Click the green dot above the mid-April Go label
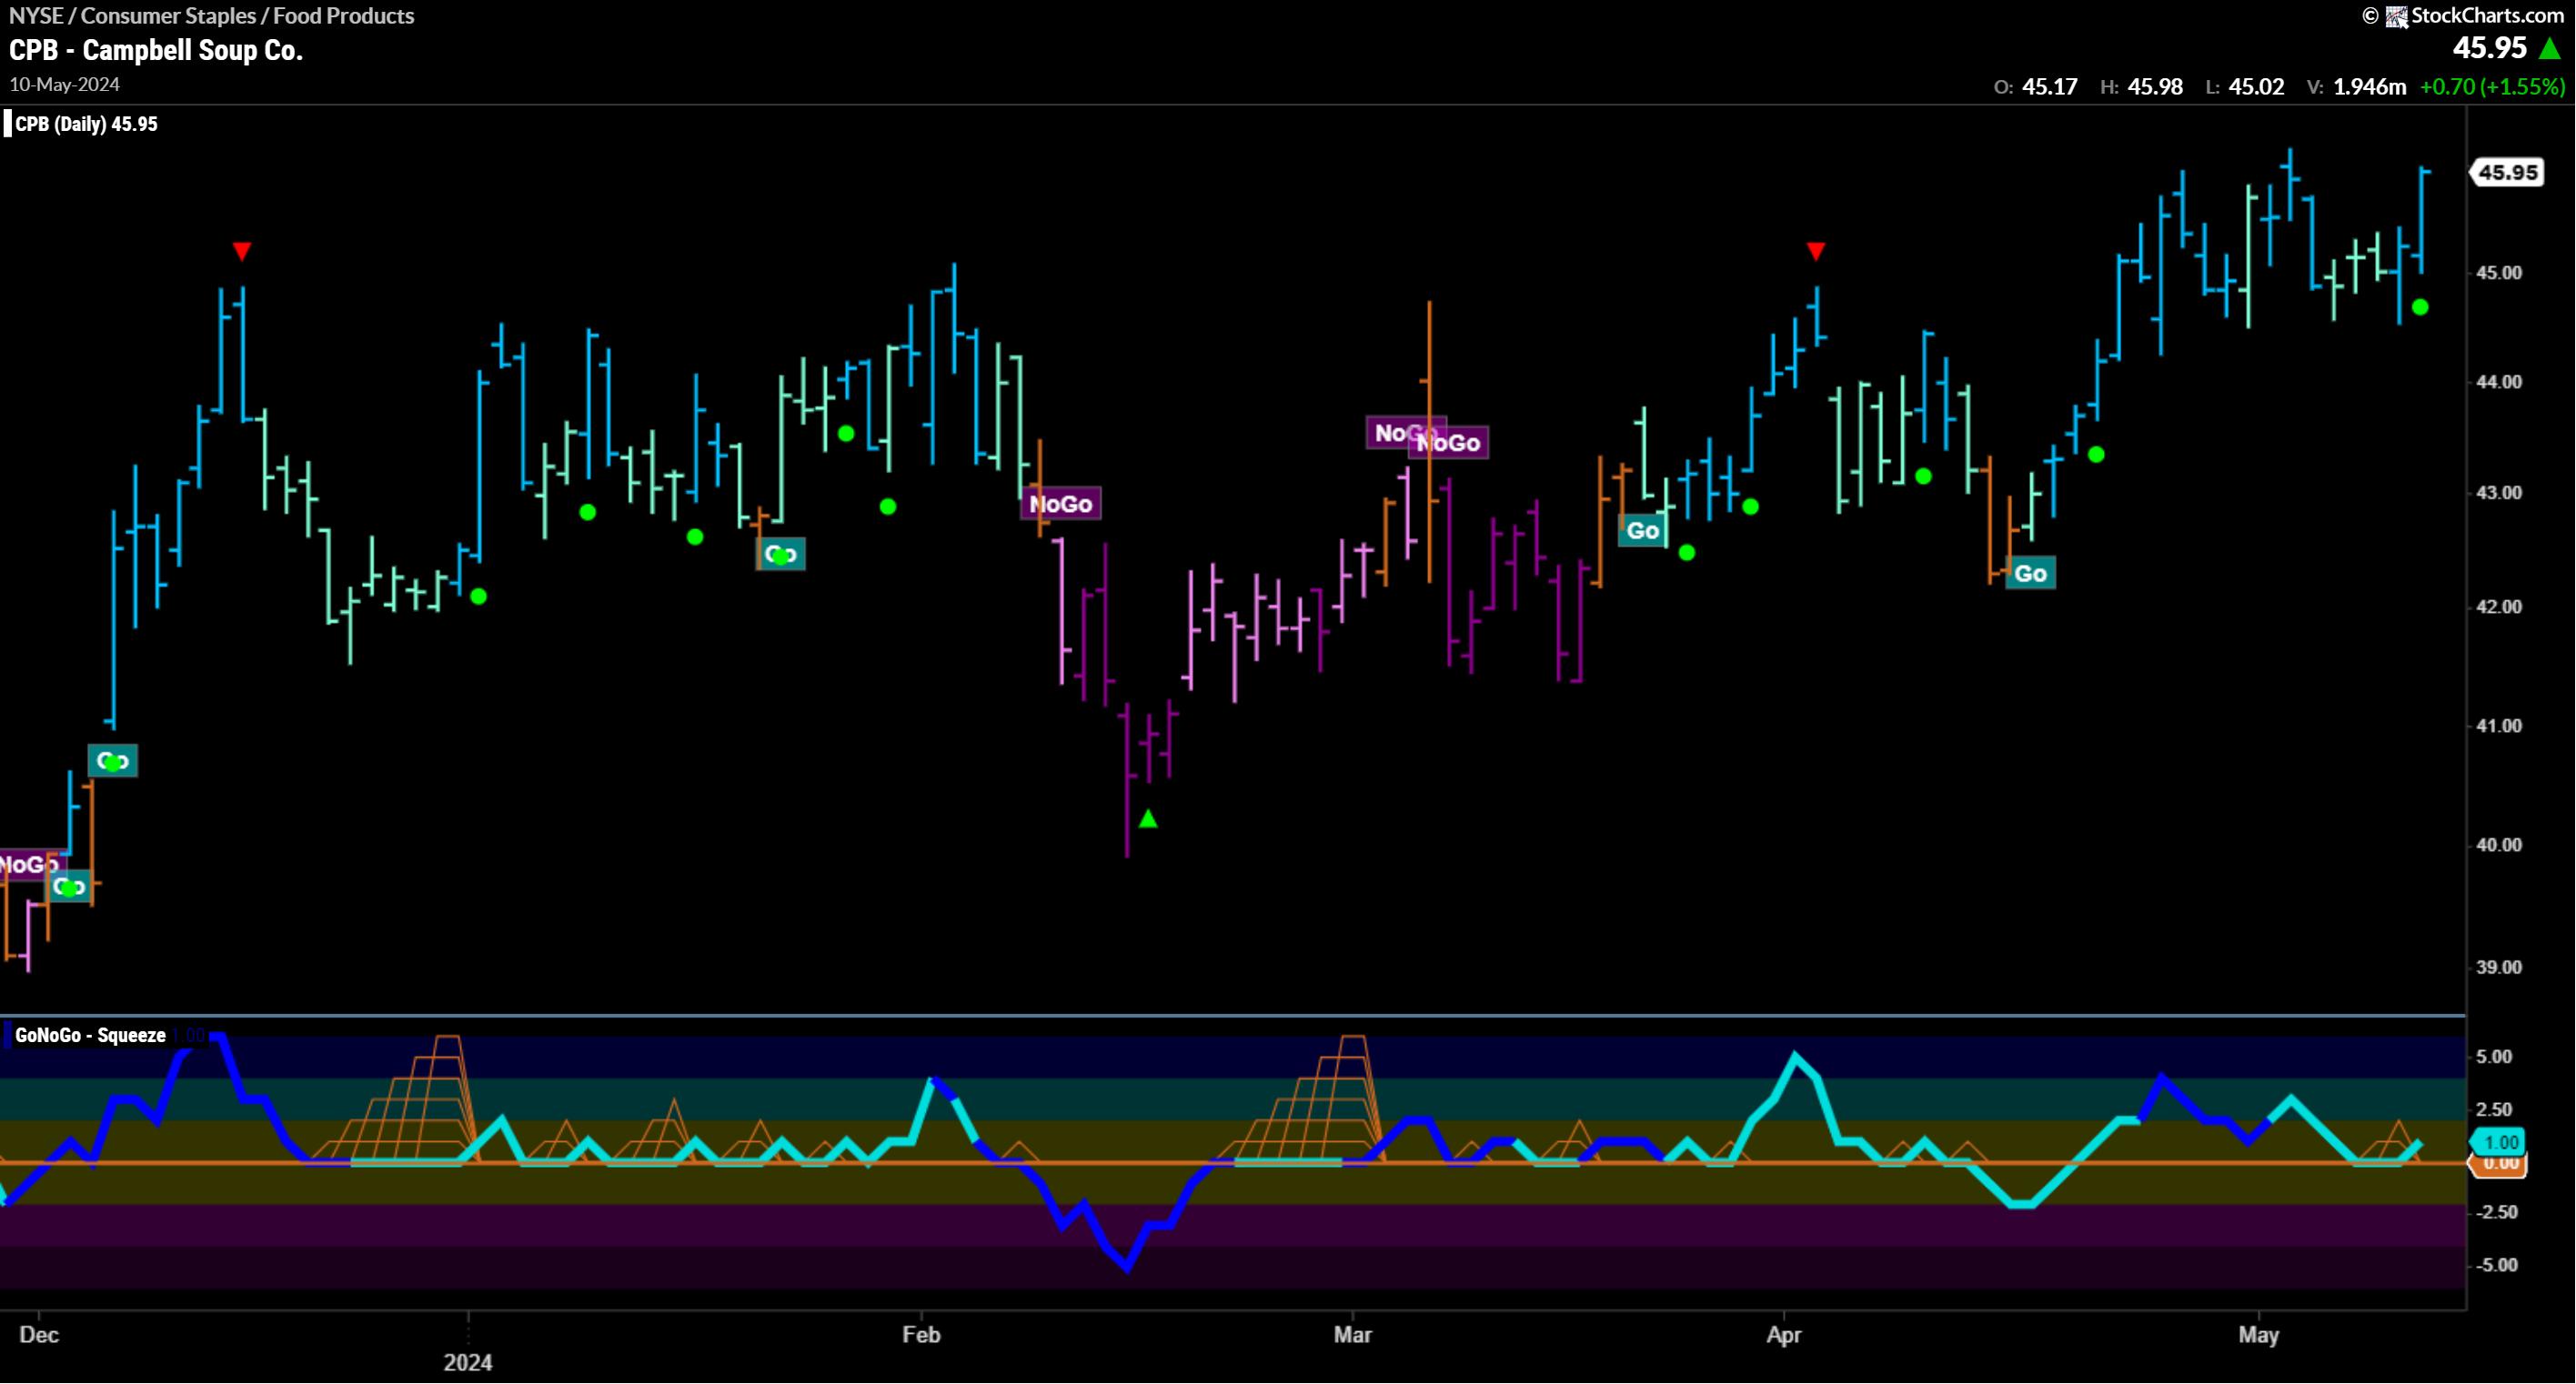The height and width of the screenshot is (1384, 2576). [2096, 455]
